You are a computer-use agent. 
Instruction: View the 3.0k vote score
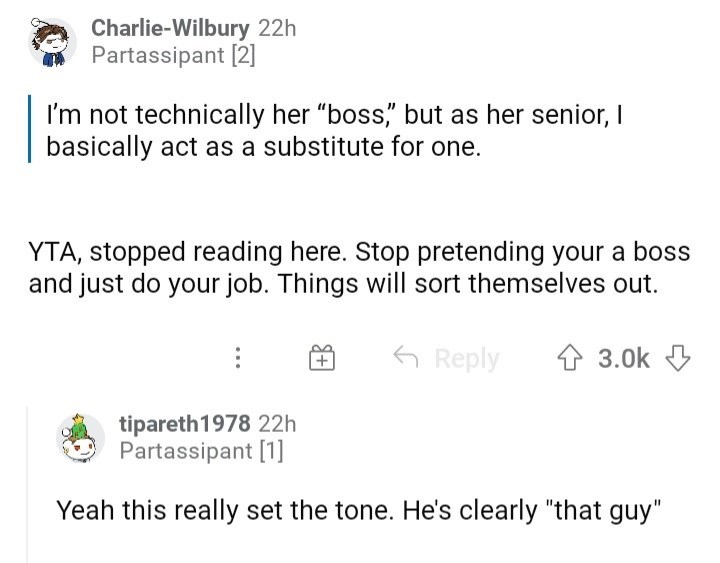(624, 359)
